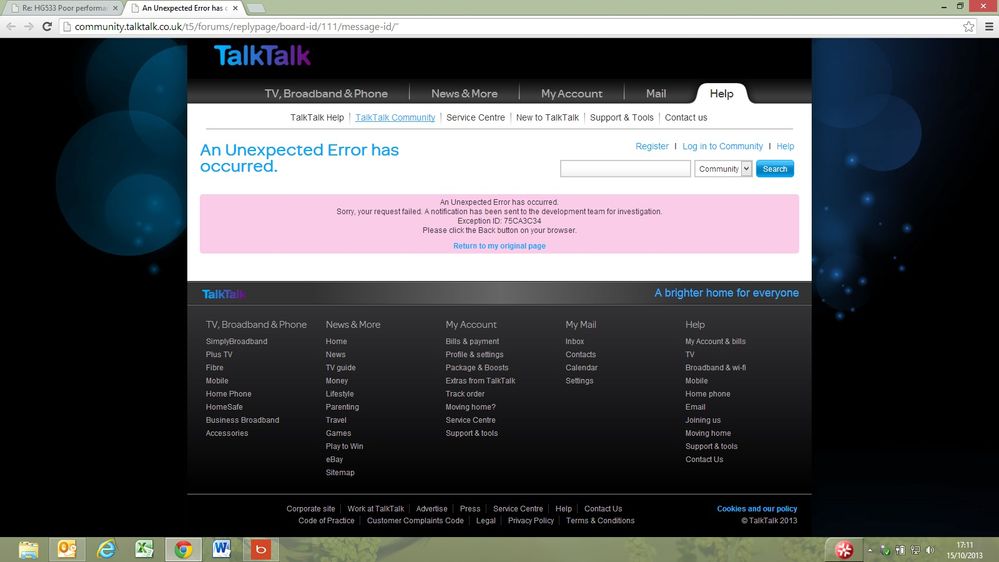The height and width of the screenshot is (562, 999).
Task: Click 'Log in to Community' link
Action: 722,146
